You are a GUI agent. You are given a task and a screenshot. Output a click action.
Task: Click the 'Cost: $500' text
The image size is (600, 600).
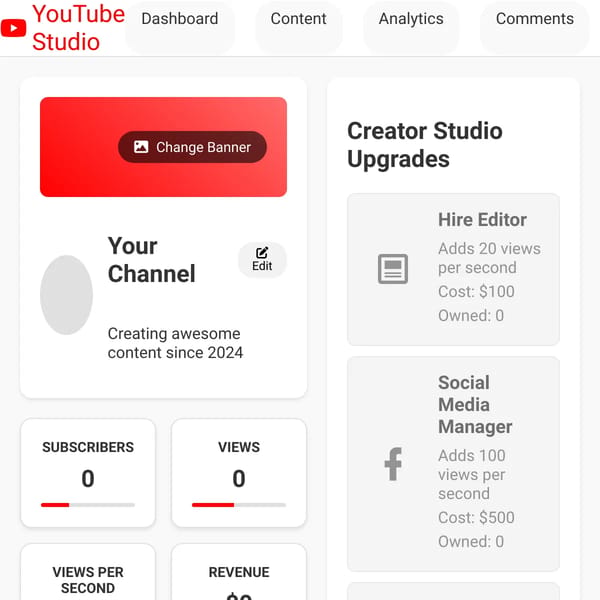(x=476, y=517)
